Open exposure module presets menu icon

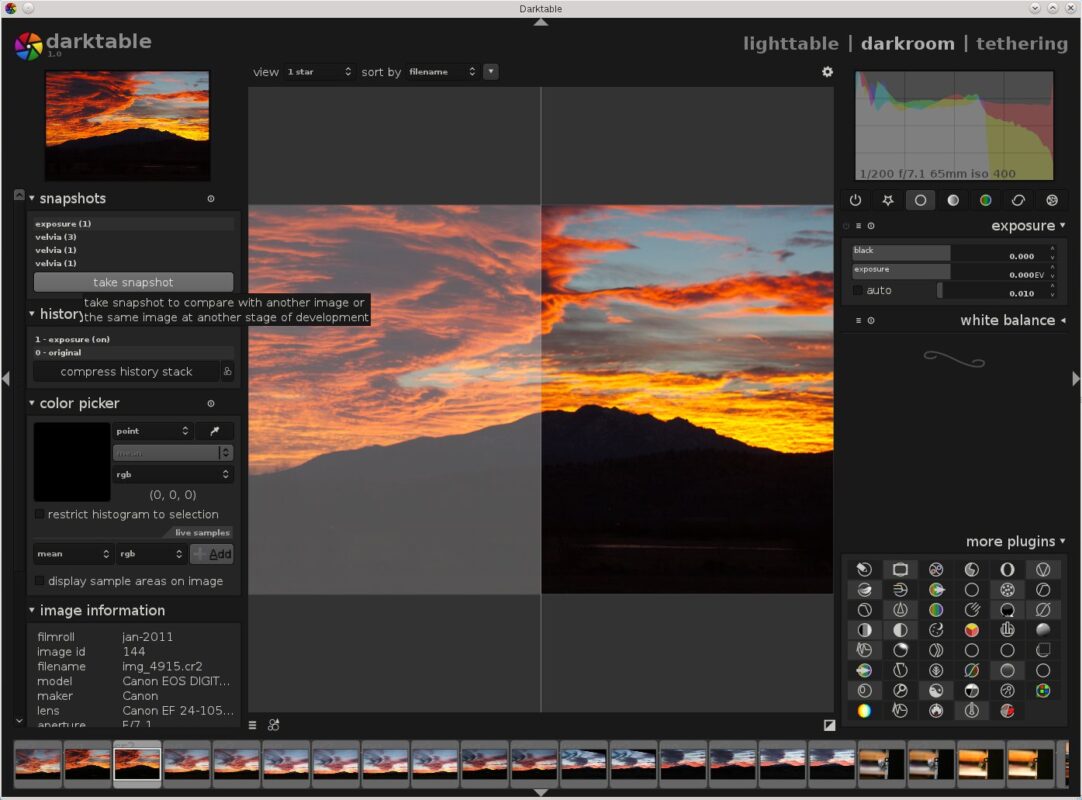coord(858,226)
